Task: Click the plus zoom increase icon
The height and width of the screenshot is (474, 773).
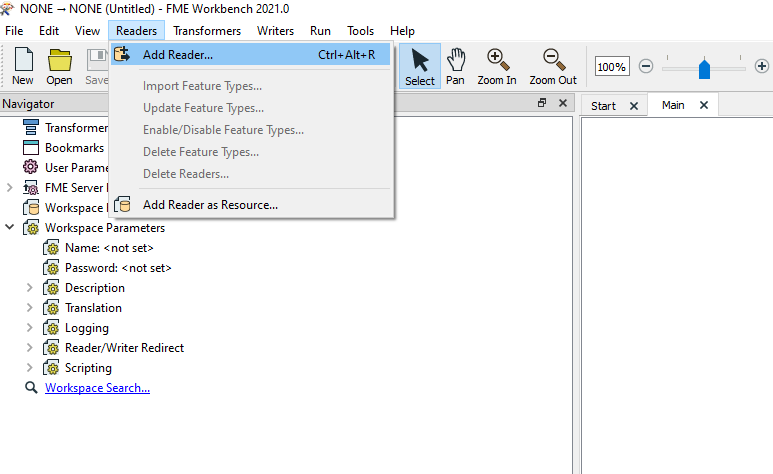Action: (762, 66)
